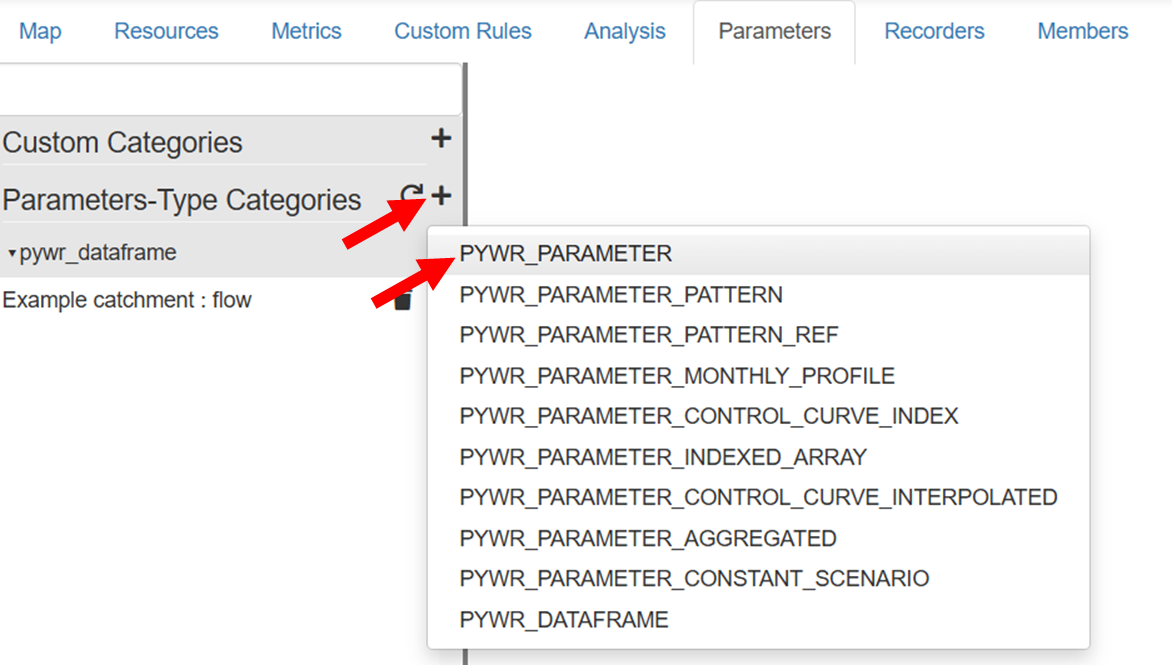1172x665 pixels.
Task: Select PYWR_PARAMETER_CONTROL_CURVE_INDEX entry
Action: [x=709, y=416]
